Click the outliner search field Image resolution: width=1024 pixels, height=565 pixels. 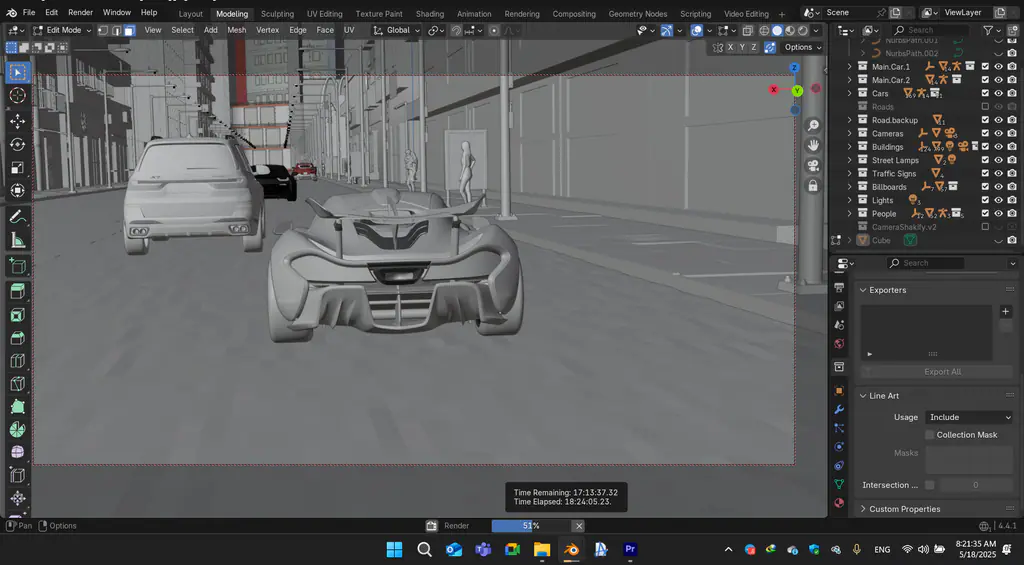click(x=933, y=30)
